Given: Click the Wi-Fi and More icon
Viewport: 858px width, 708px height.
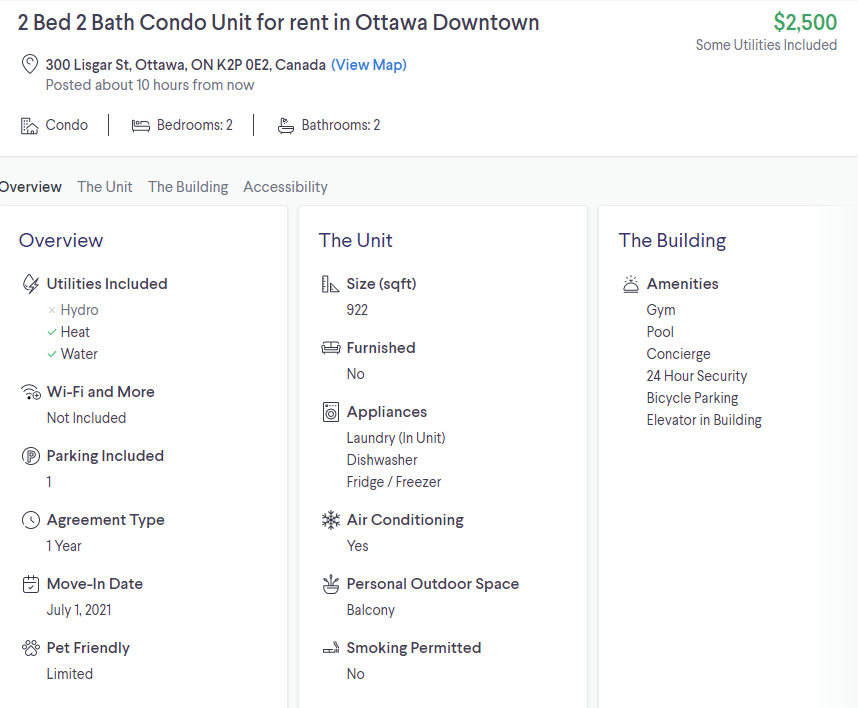Looking at the screenshot, I should tap(31, 392).
